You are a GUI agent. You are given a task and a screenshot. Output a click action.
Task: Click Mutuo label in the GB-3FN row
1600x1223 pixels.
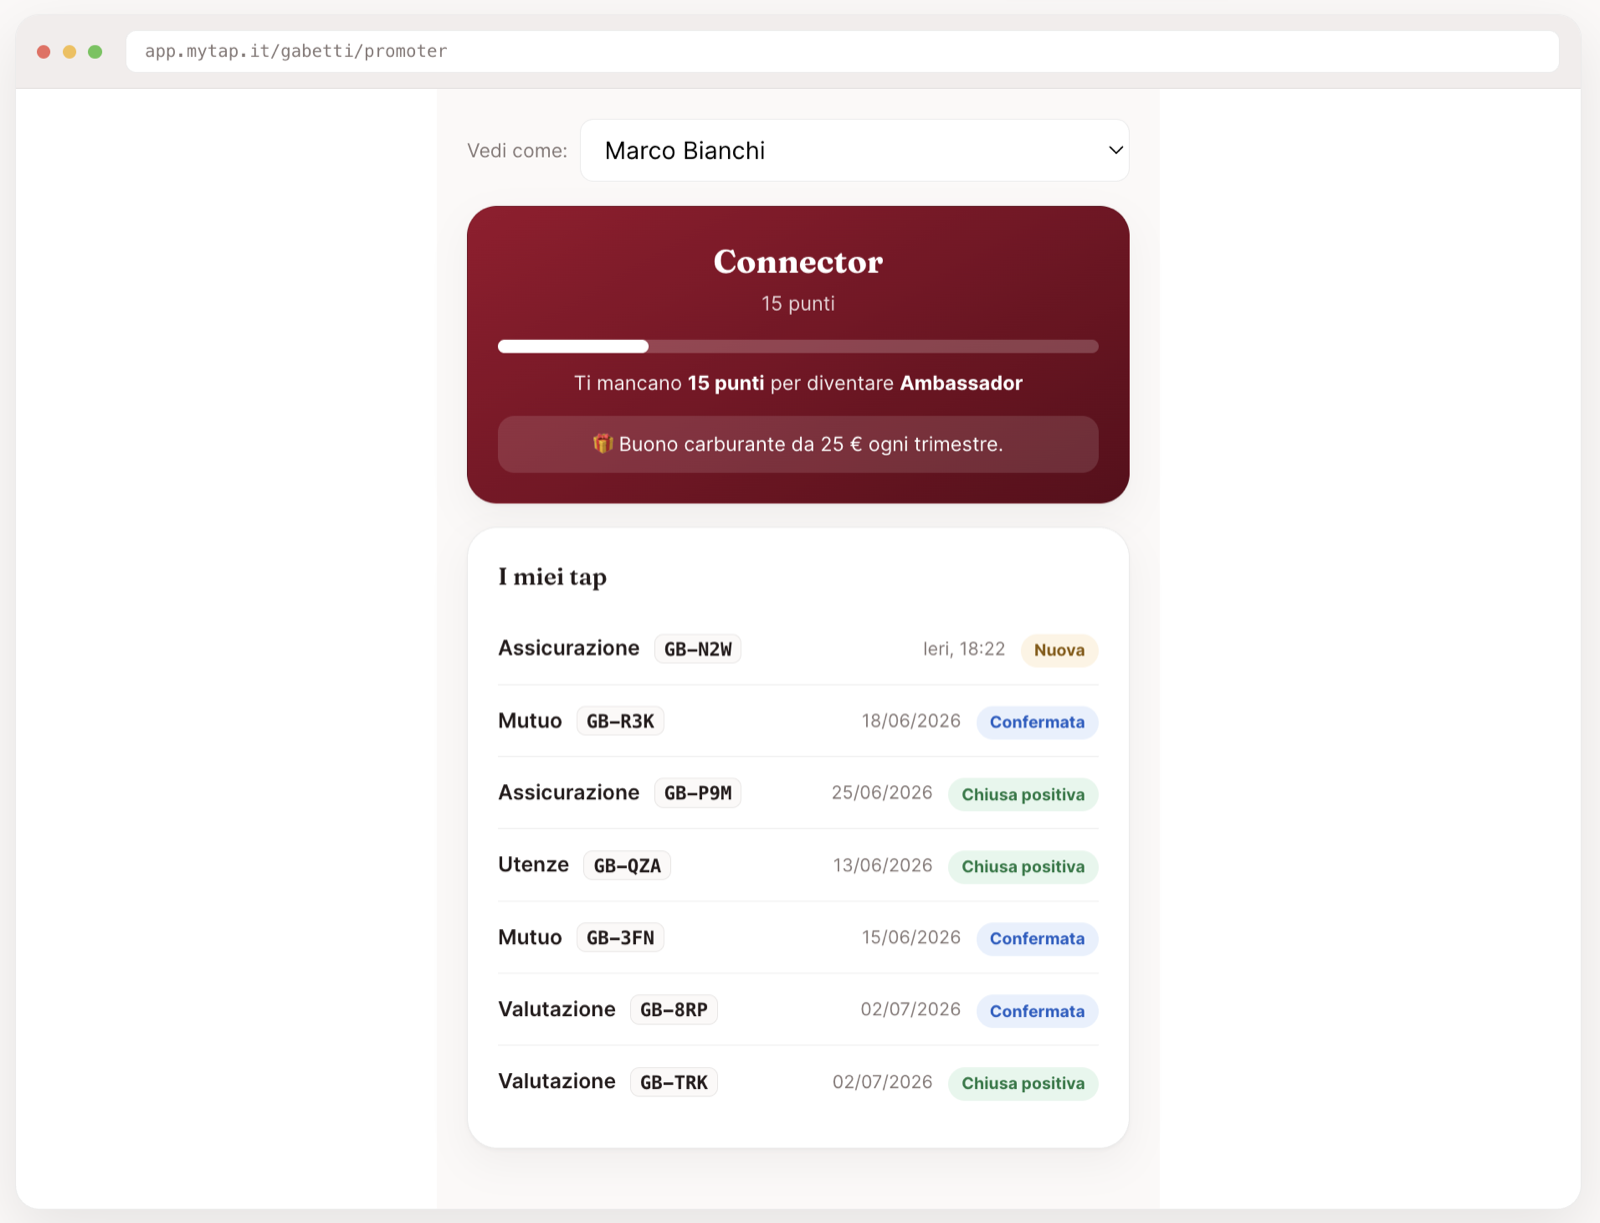530,937
